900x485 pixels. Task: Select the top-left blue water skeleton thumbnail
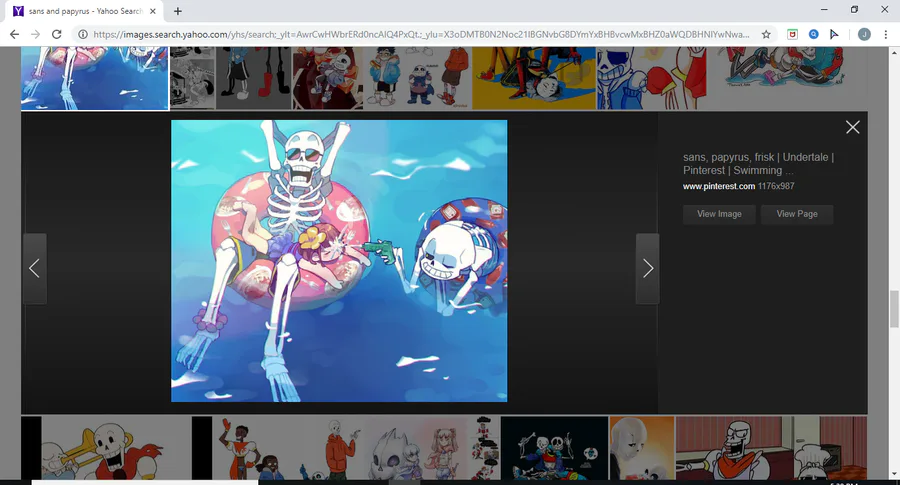[x=95, y=78]
